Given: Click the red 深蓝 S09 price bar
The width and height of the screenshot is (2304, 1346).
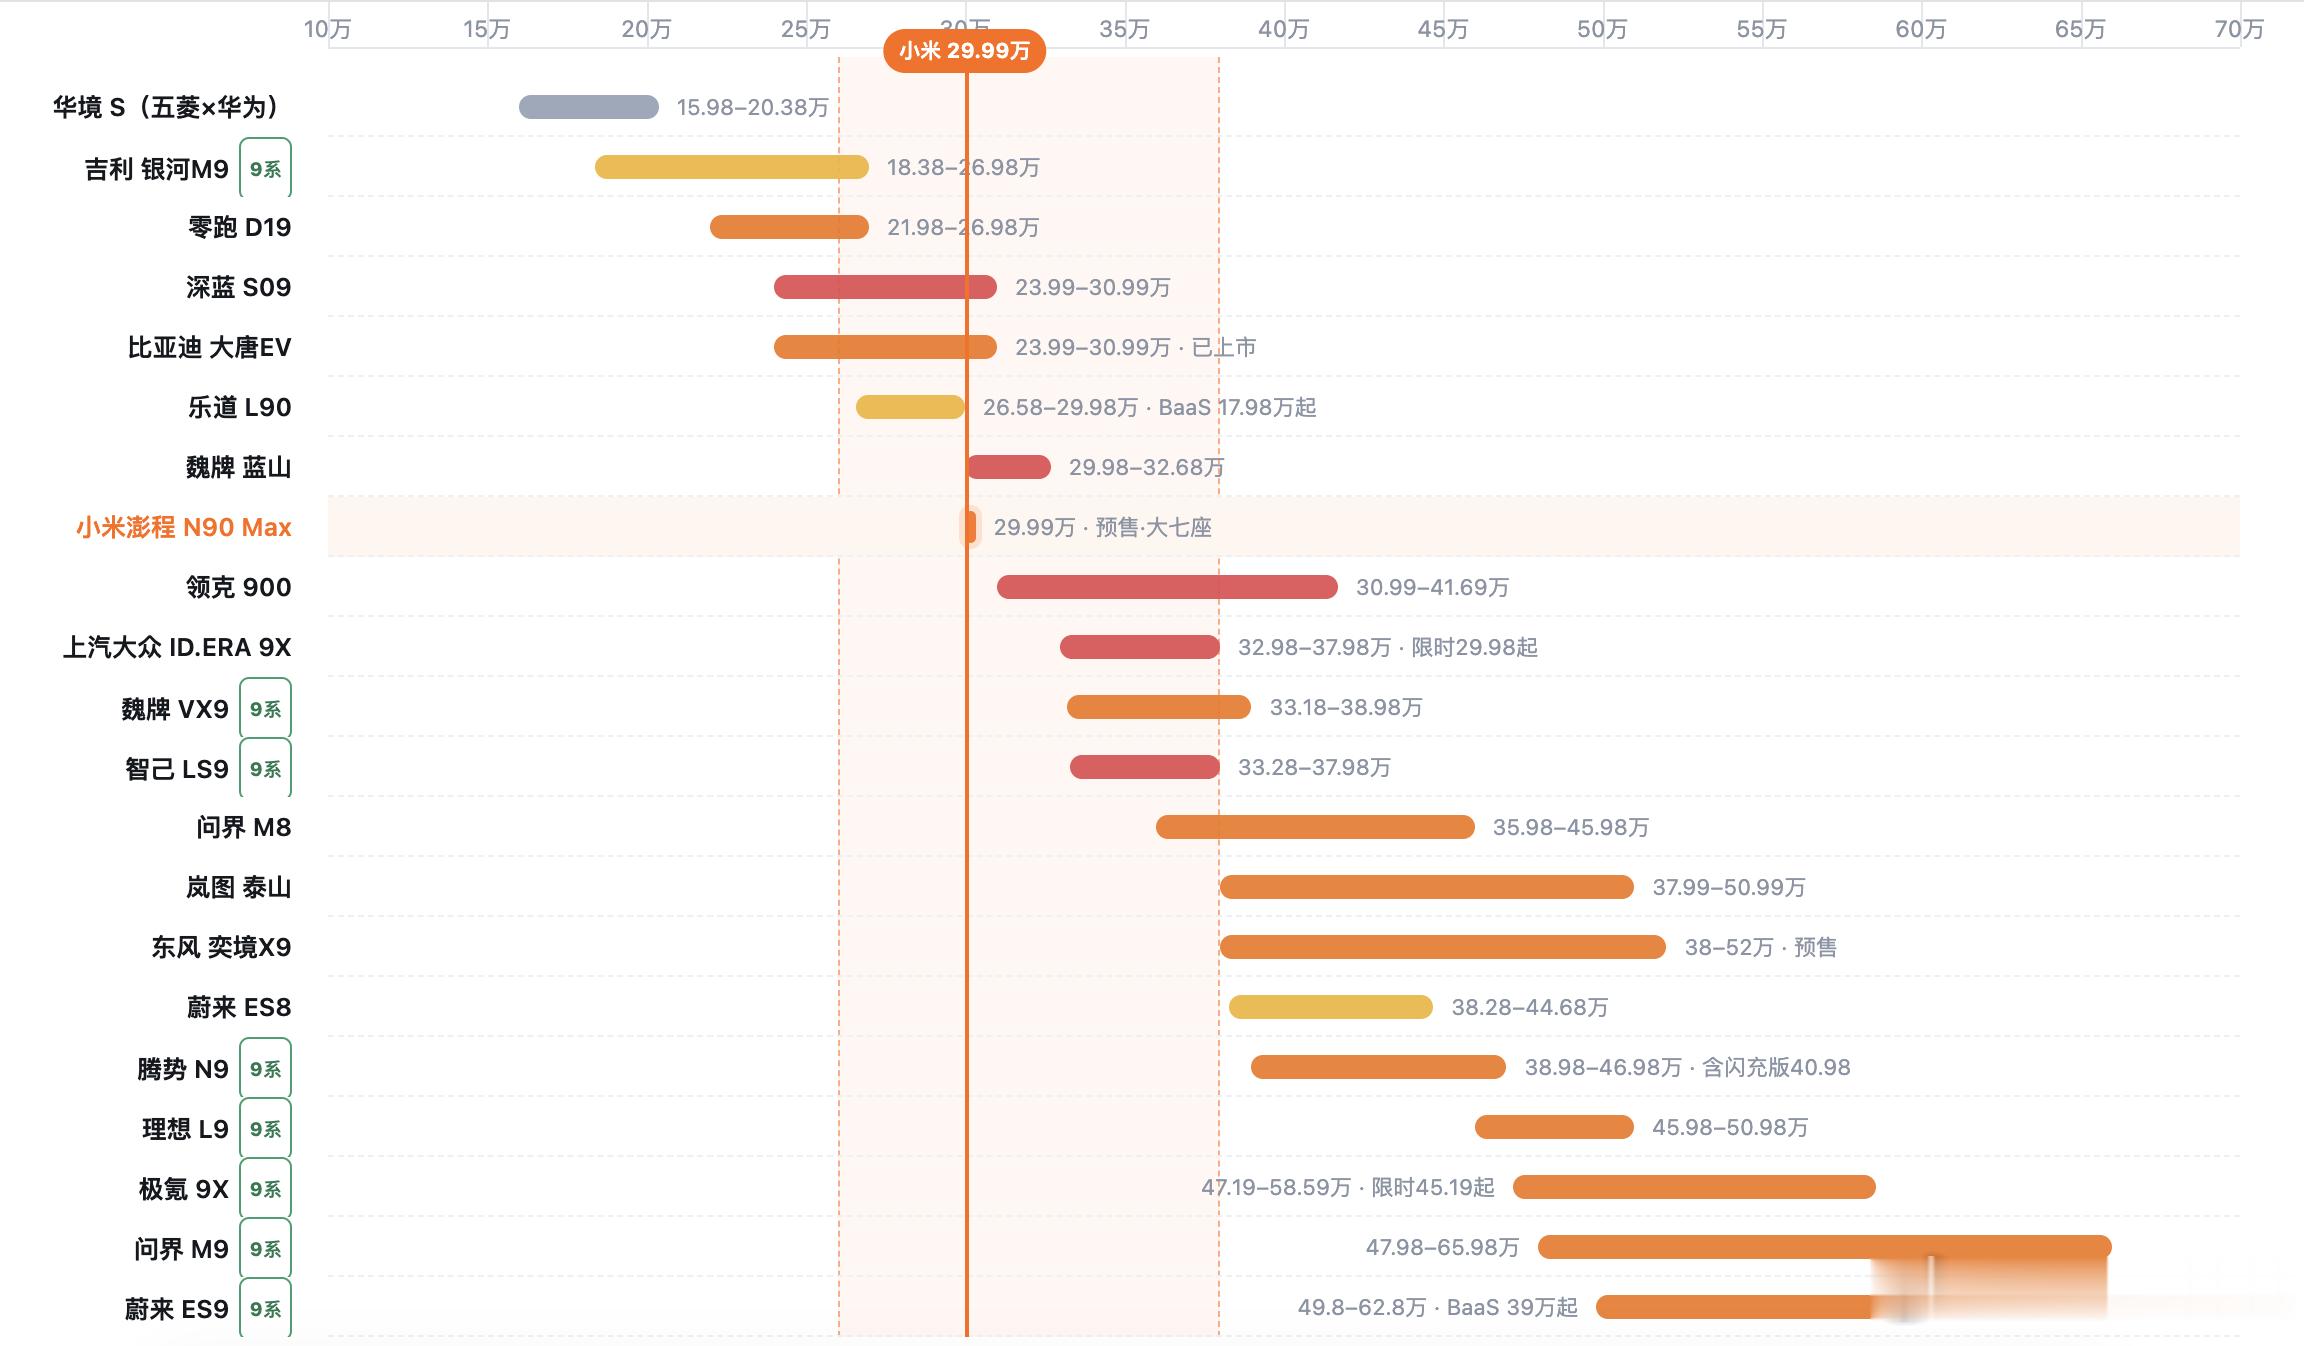Looking at the screenshot, I should click(885, 287).
